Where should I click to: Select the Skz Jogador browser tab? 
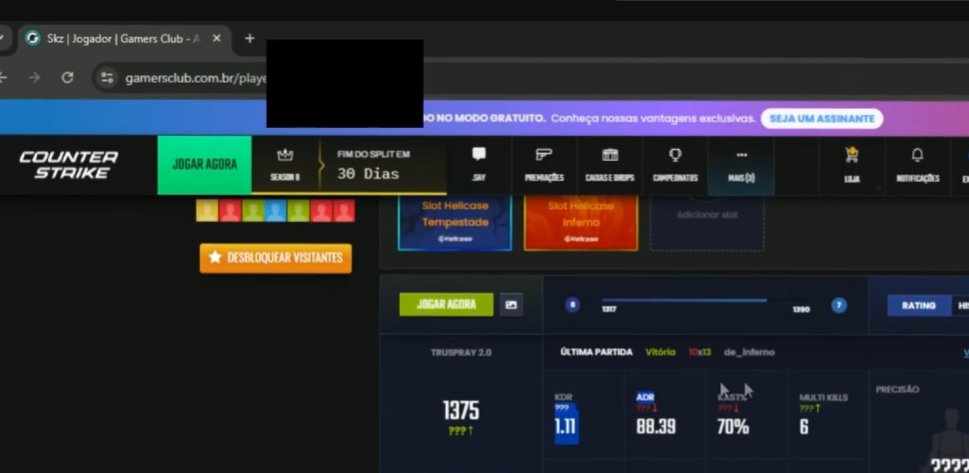pyautogui.click(x=124, y=38)
